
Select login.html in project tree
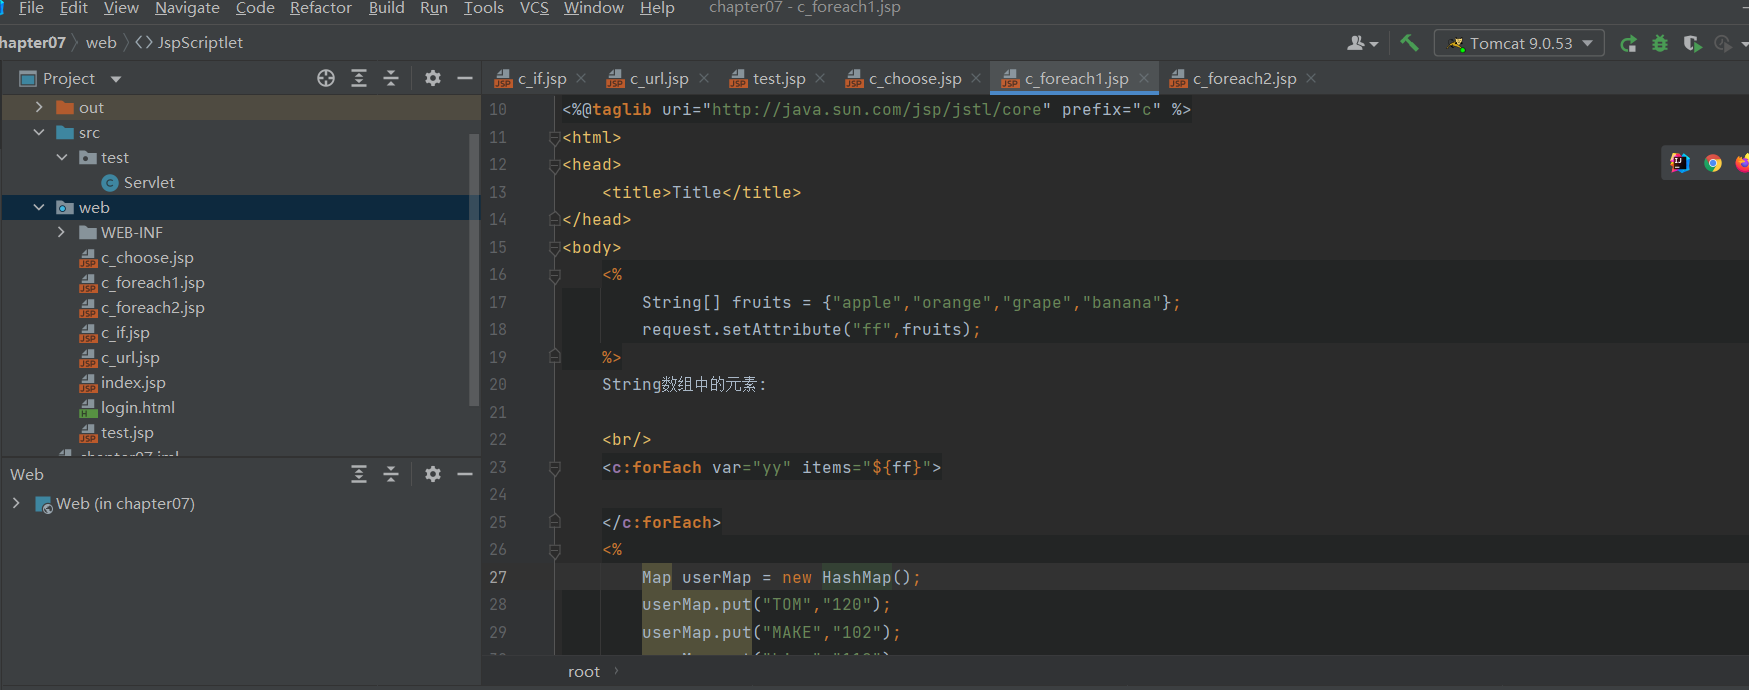tap(138, 407)
